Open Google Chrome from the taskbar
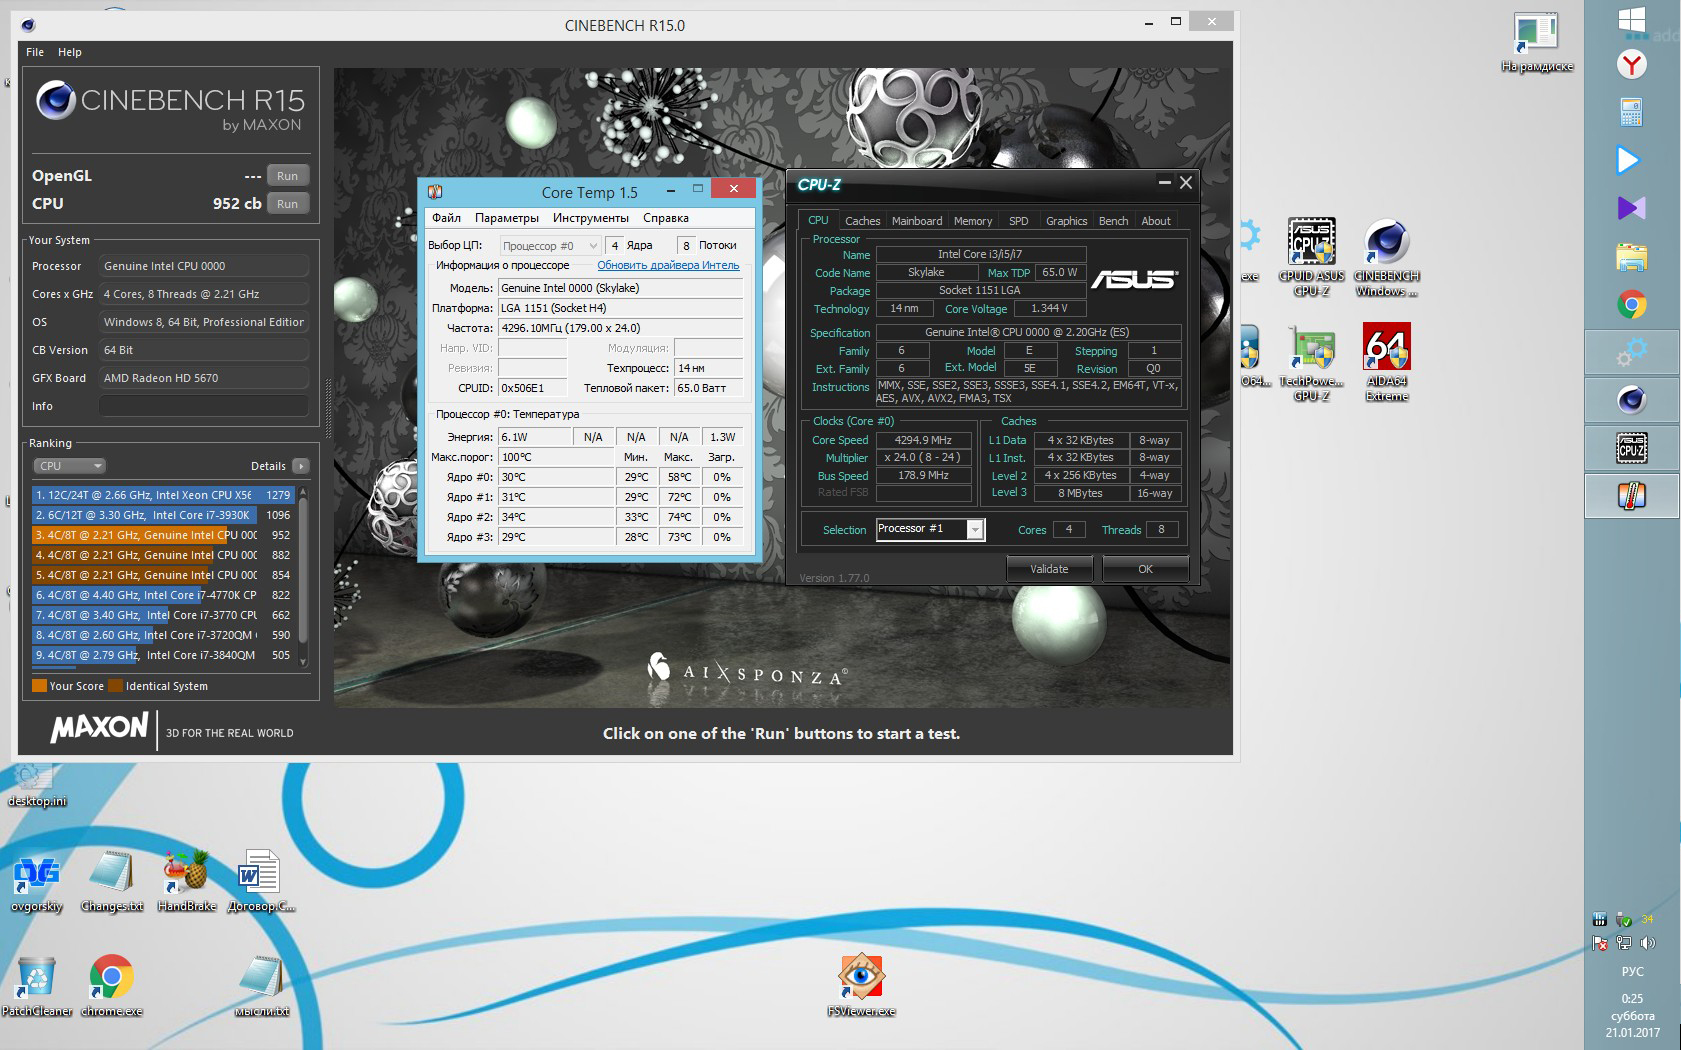The height and width of the screenshot is (1050, 1681). [1632, 304]
